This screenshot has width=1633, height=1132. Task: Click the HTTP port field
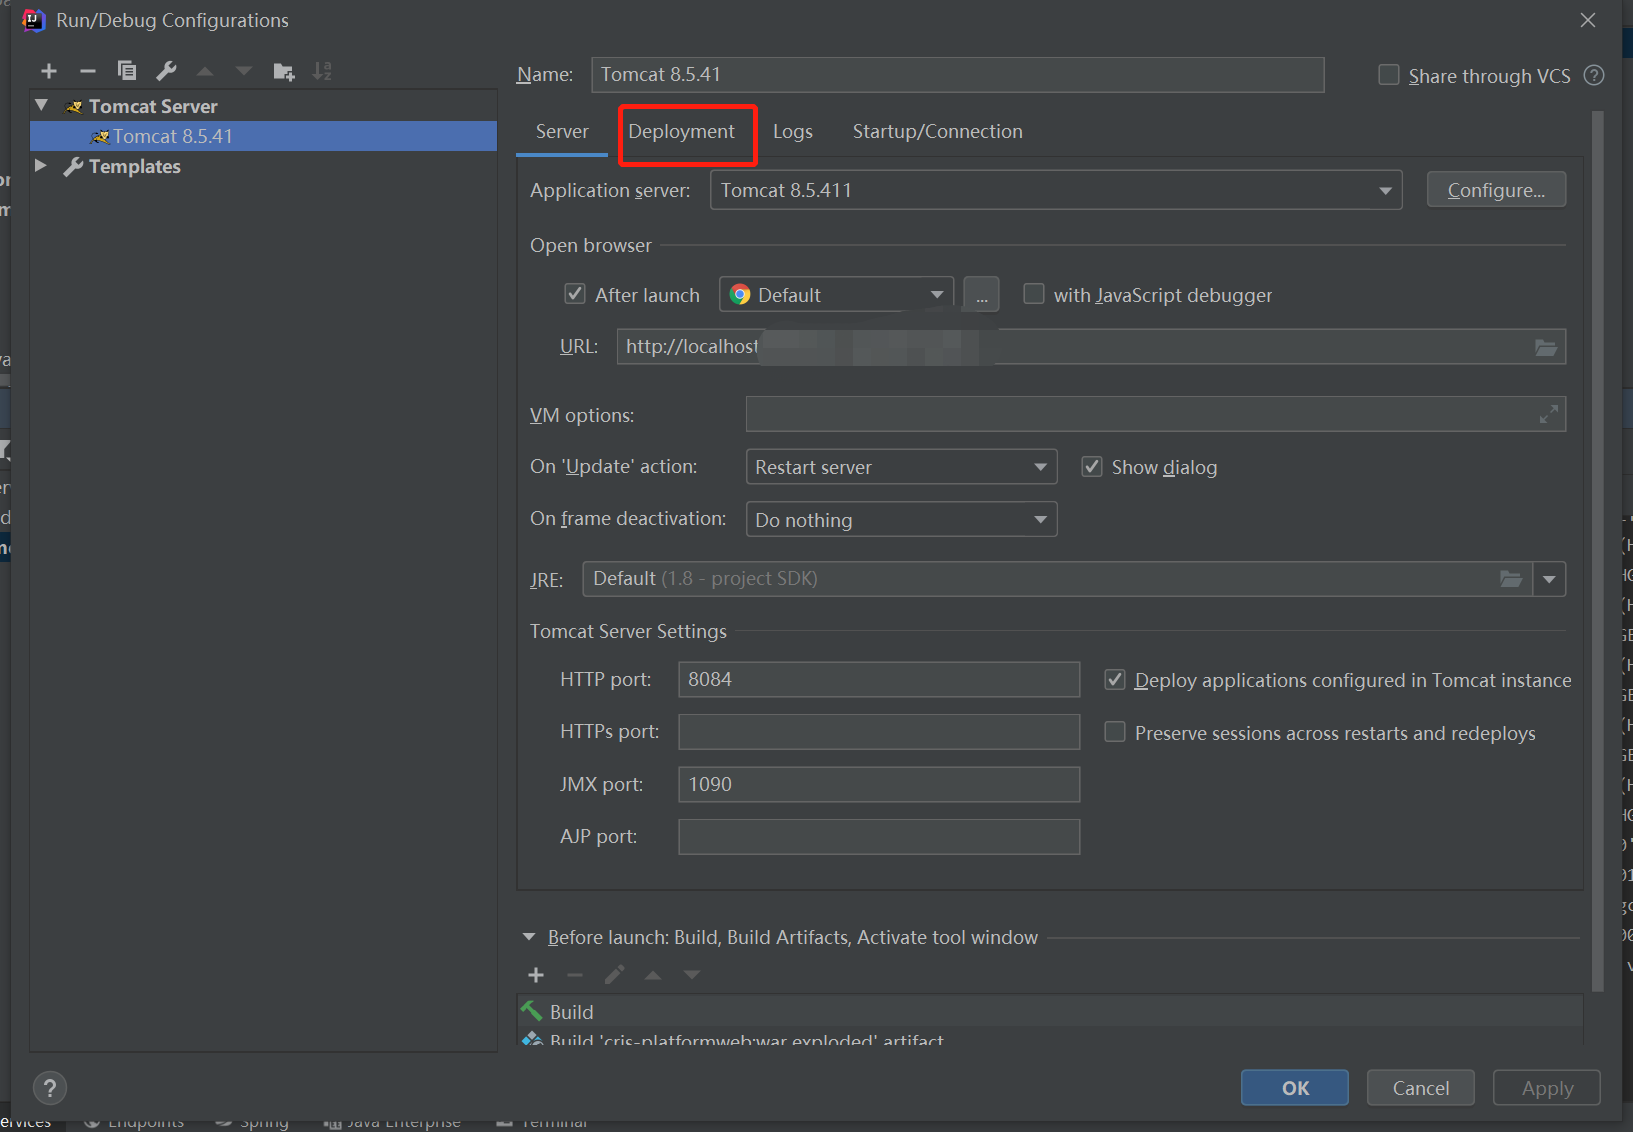click(x=879, y=679)
